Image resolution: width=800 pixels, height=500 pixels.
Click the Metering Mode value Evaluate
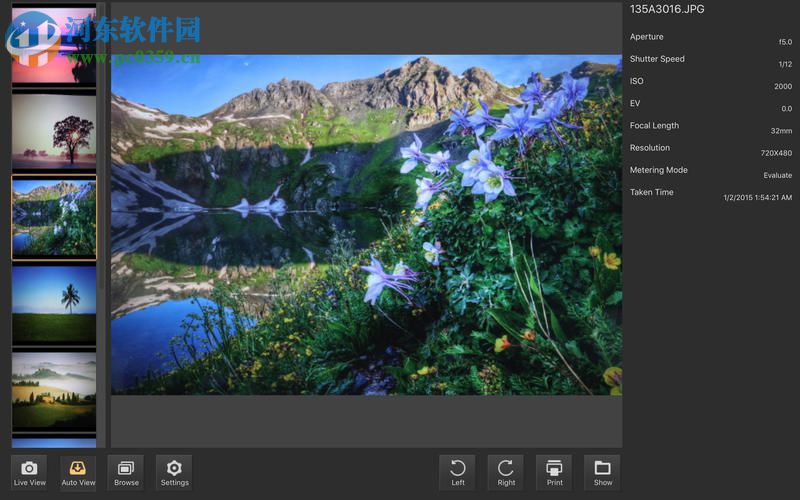pyautogui.click(x=778, y=175)
